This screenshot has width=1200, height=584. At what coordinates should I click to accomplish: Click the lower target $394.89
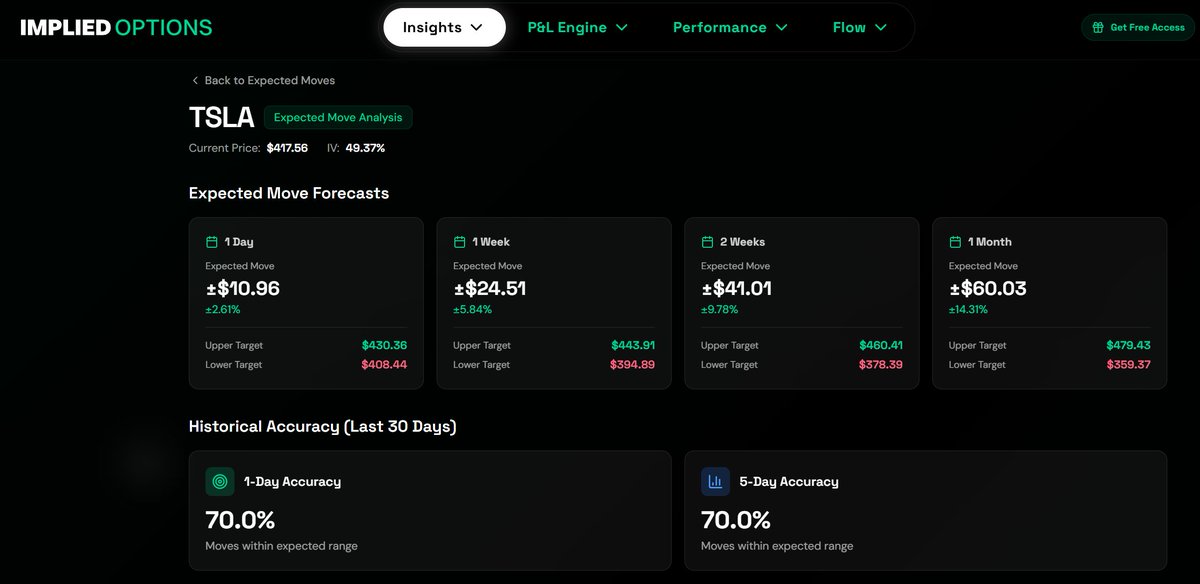coord(633,365)
